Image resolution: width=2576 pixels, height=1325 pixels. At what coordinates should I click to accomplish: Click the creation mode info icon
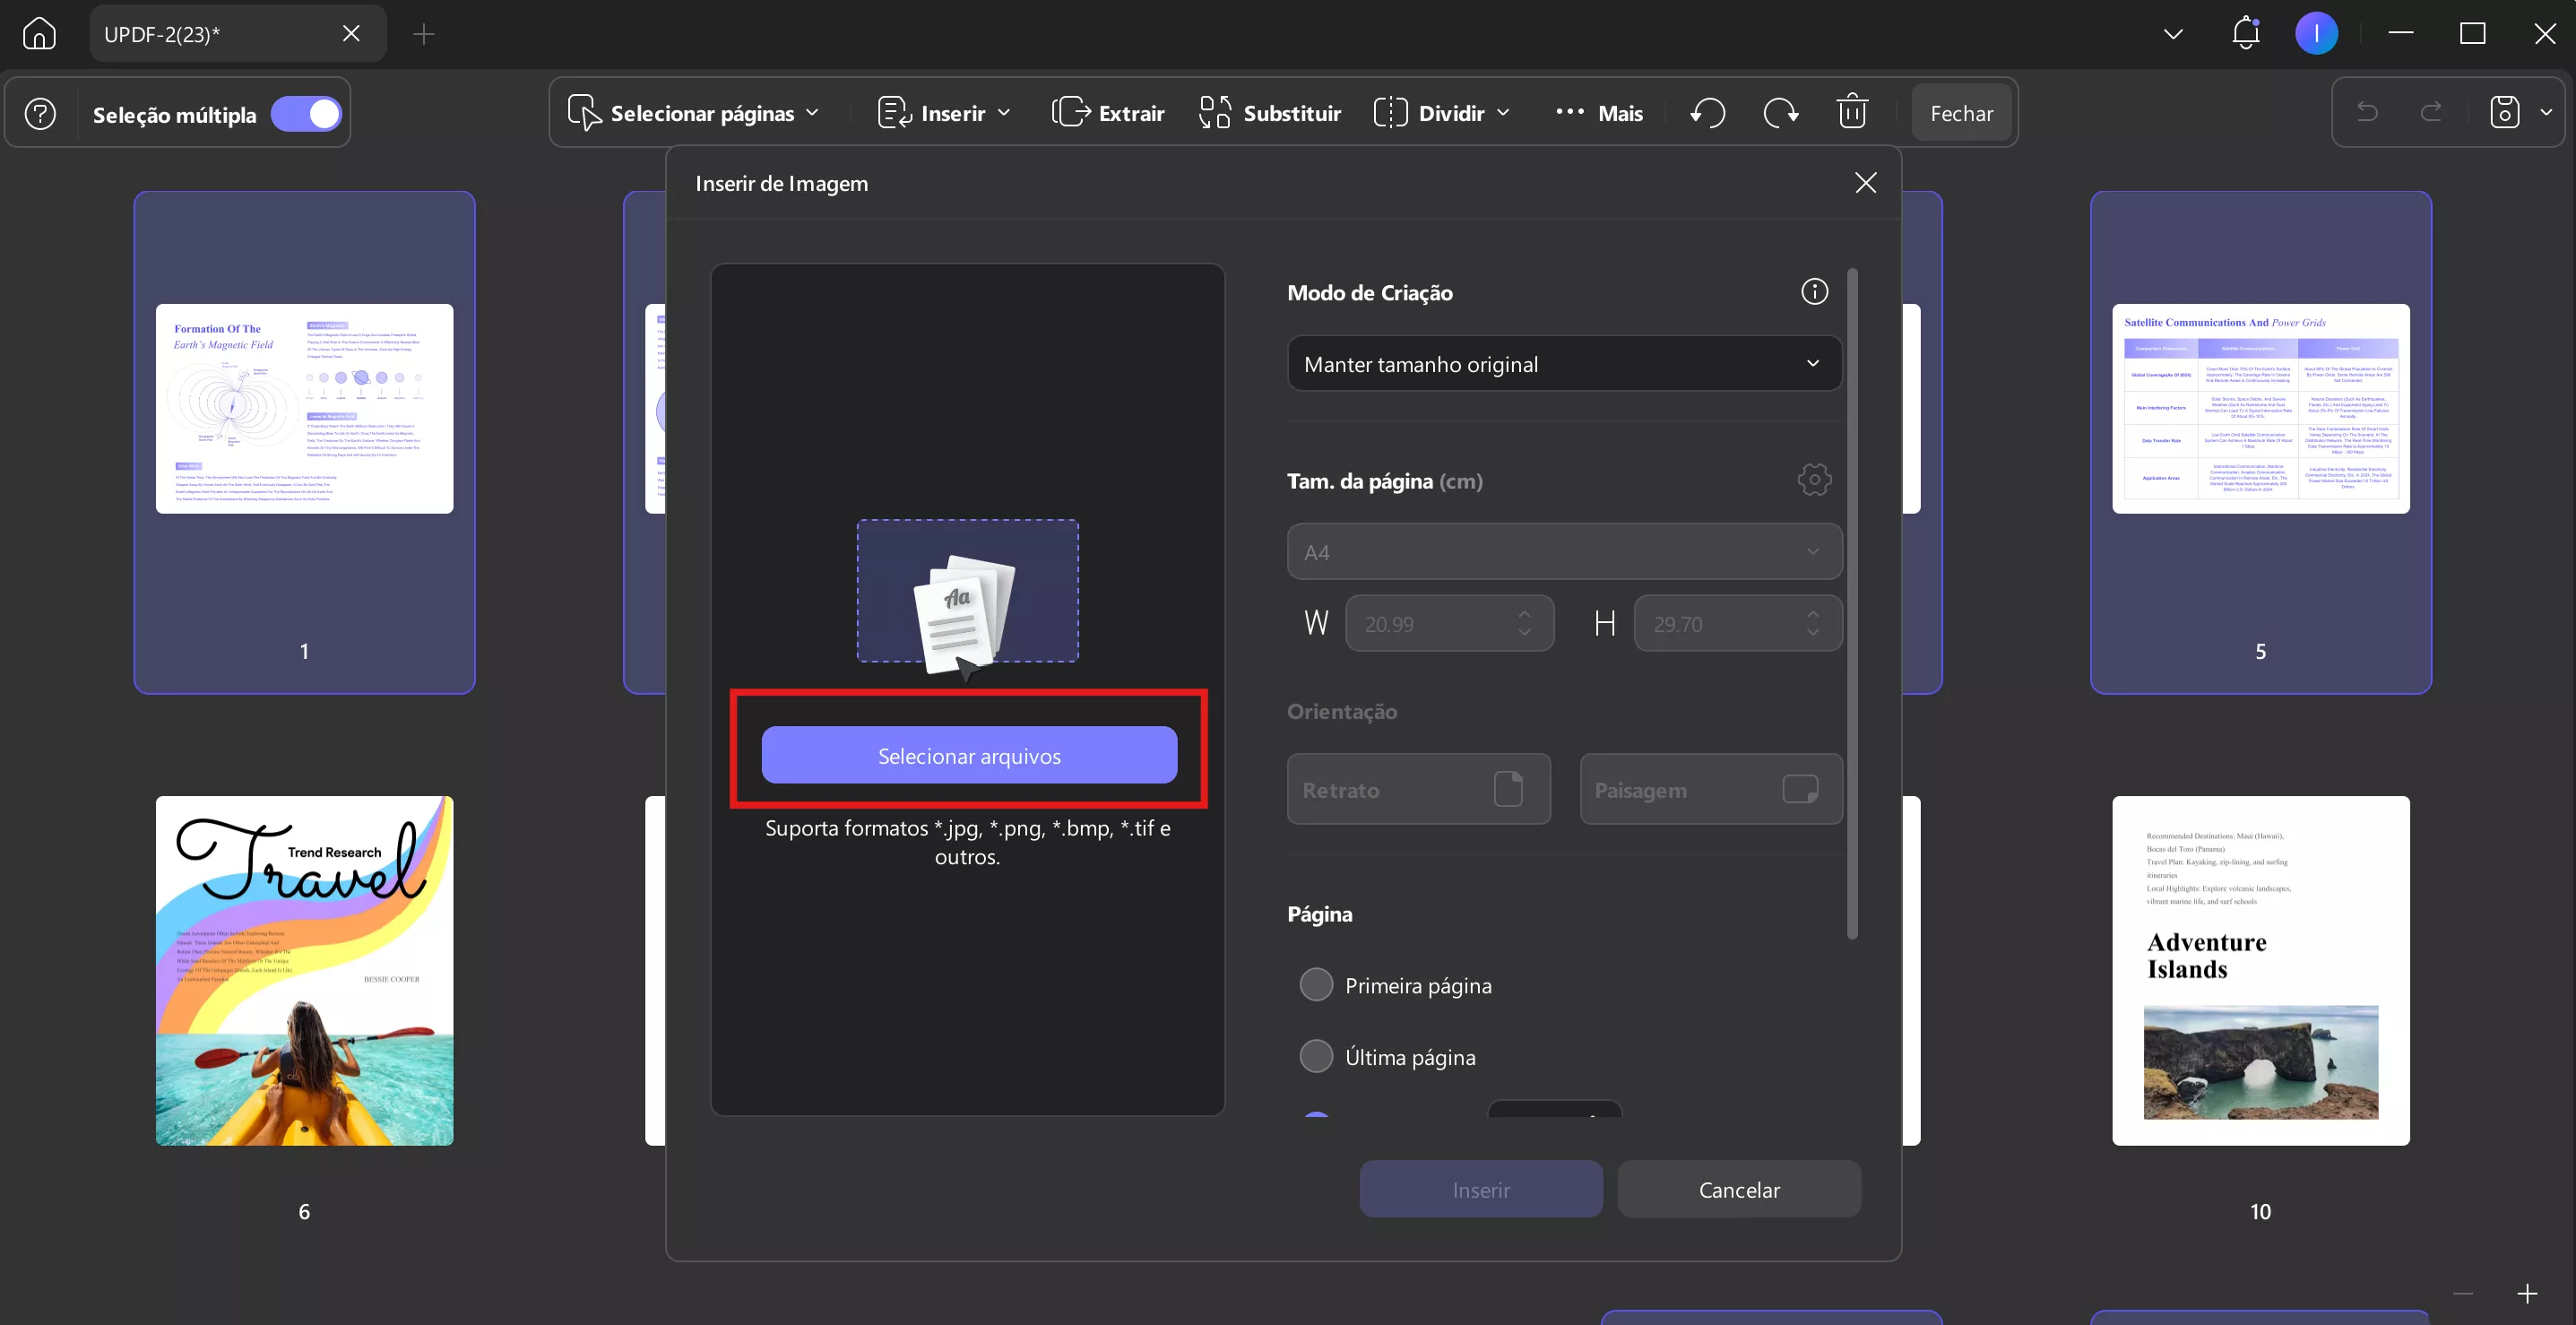[x=1814, y=292]
